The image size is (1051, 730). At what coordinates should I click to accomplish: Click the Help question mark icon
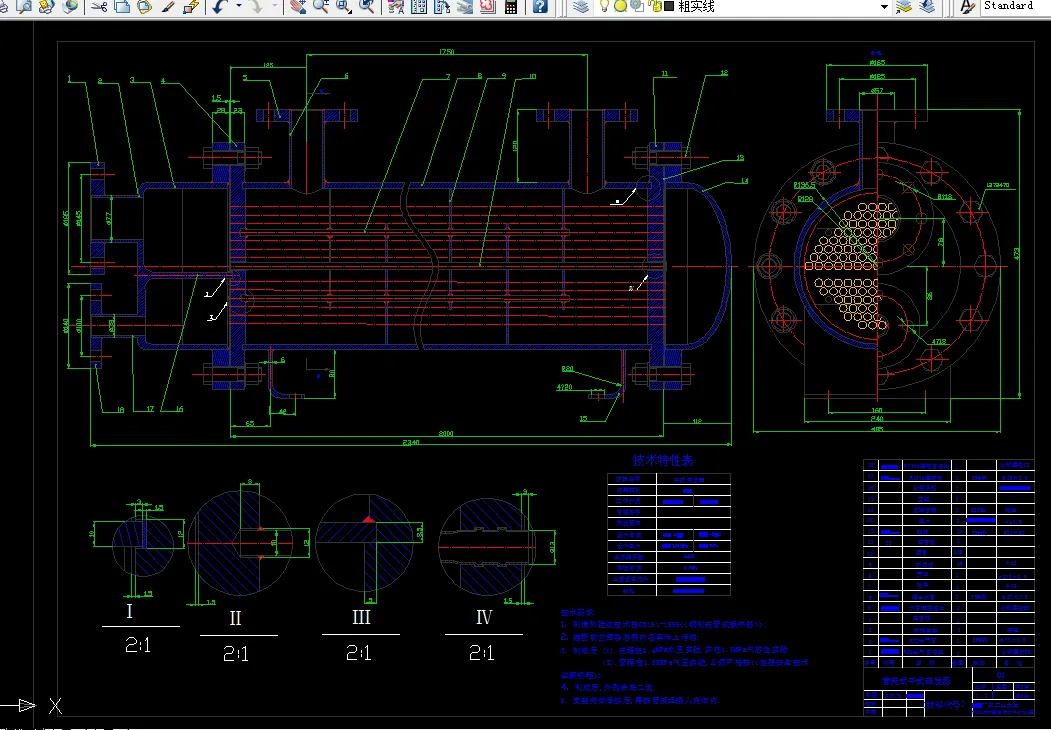[x=540, y=7]
